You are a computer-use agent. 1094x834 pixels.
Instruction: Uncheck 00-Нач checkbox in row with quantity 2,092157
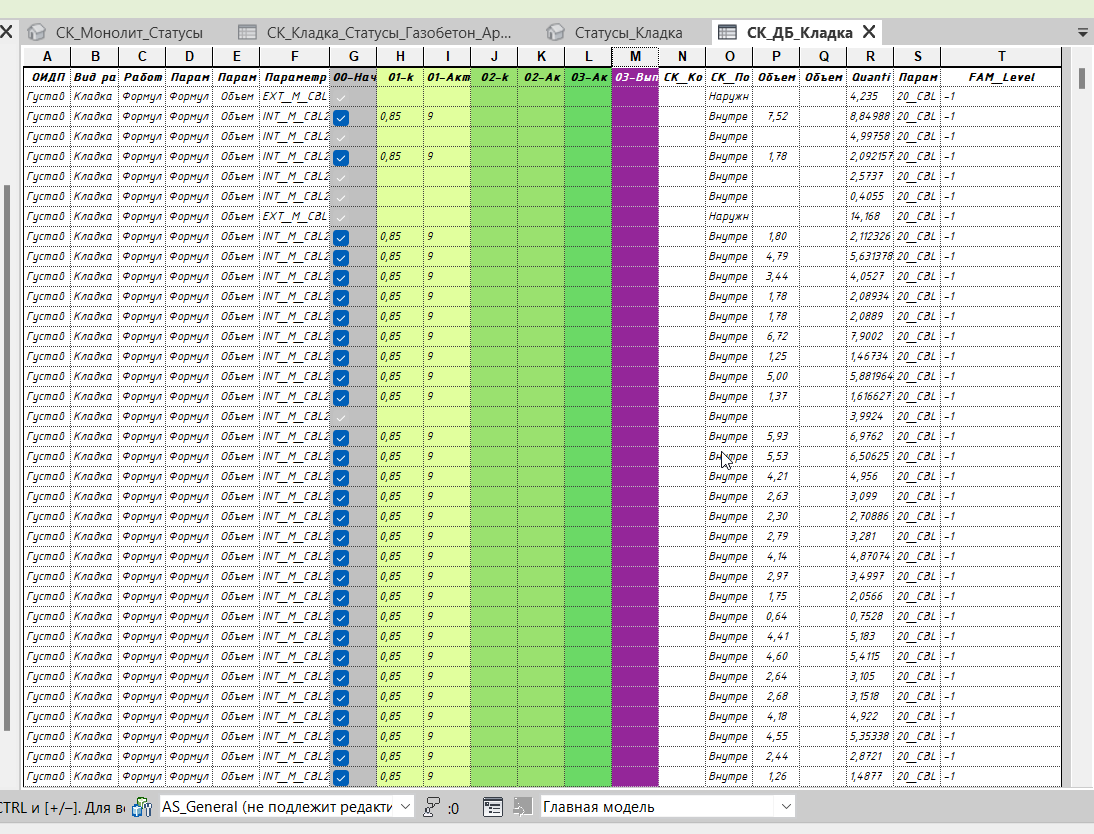(340, 157)
